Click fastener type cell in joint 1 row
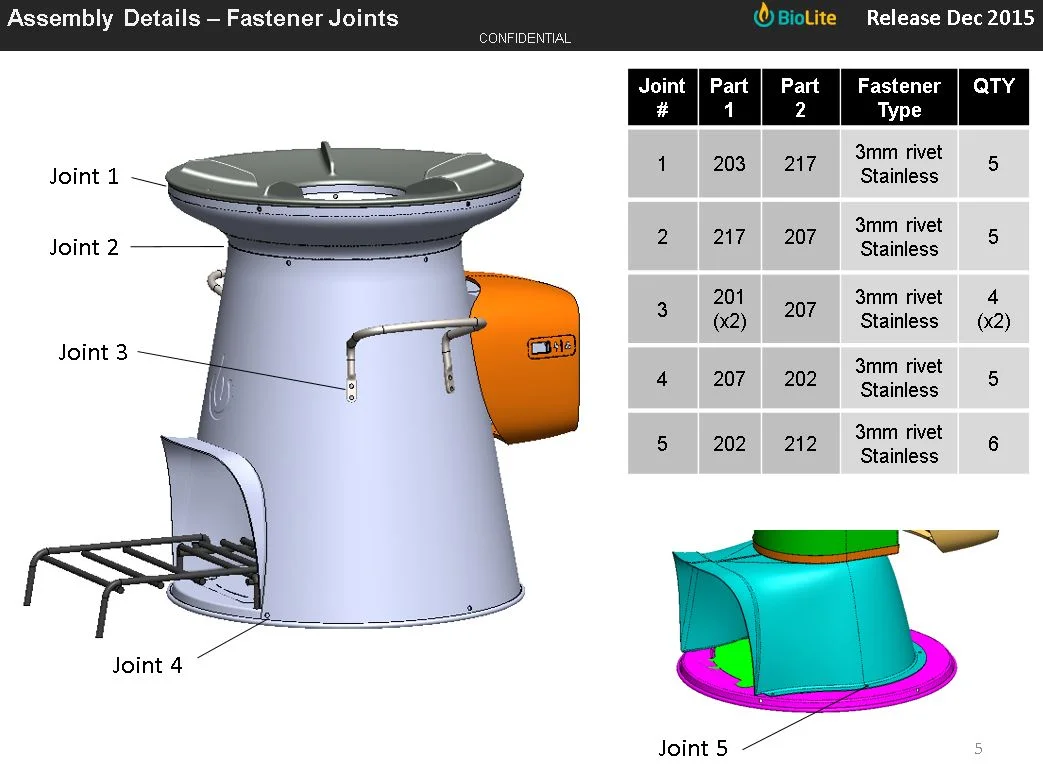 click(x=899, y=164)
